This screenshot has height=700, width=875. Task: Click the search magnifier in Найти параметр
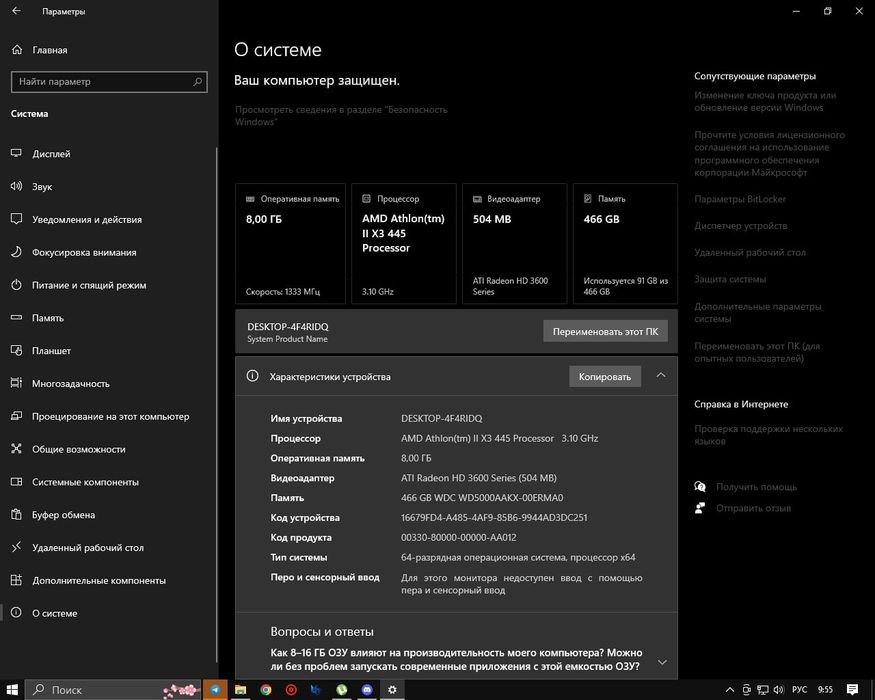point(197,81)
